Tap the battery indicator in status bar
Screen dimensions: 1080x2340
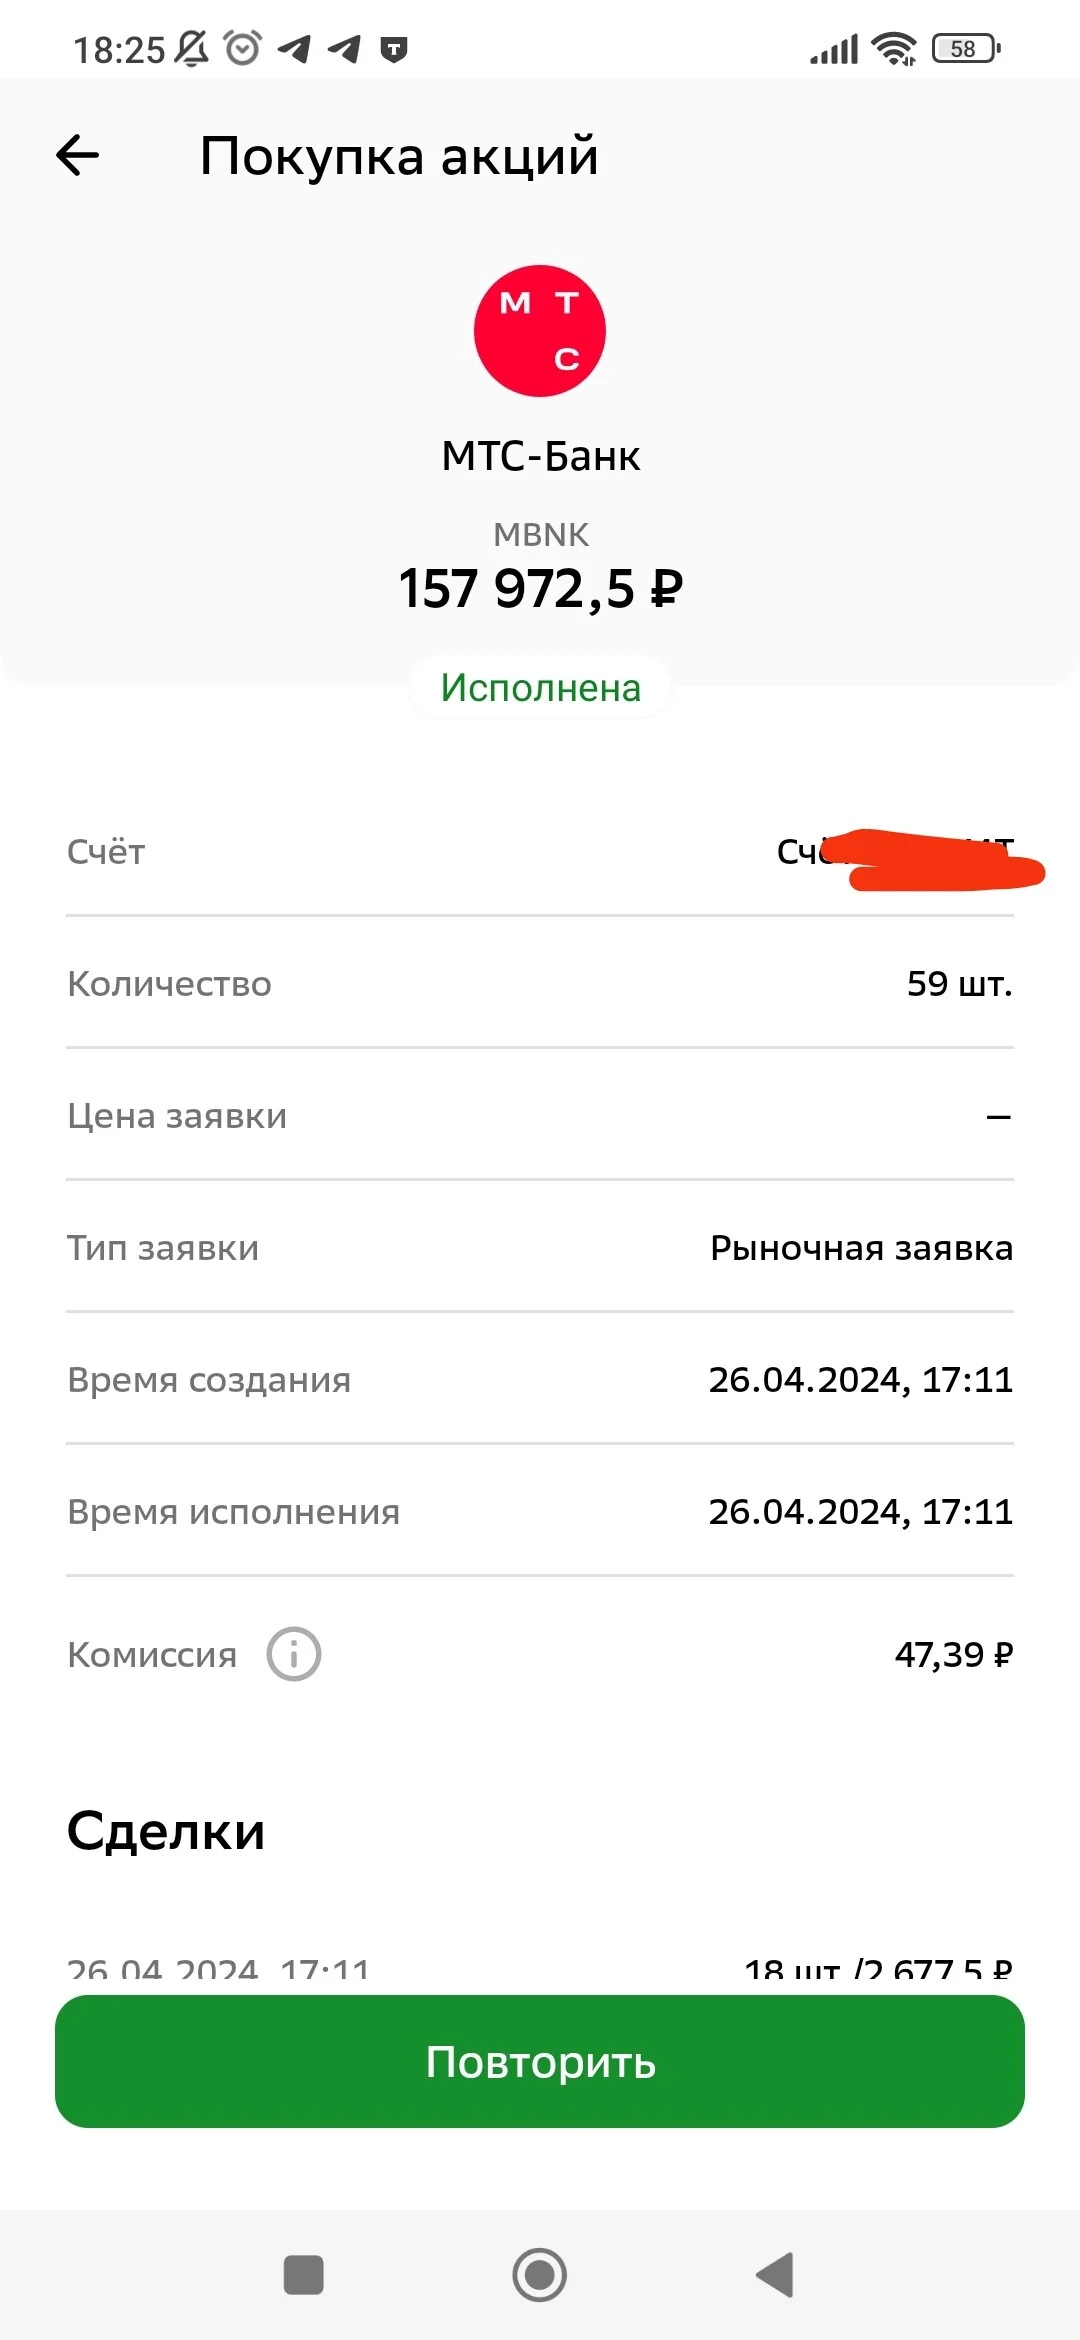(966, 48)
